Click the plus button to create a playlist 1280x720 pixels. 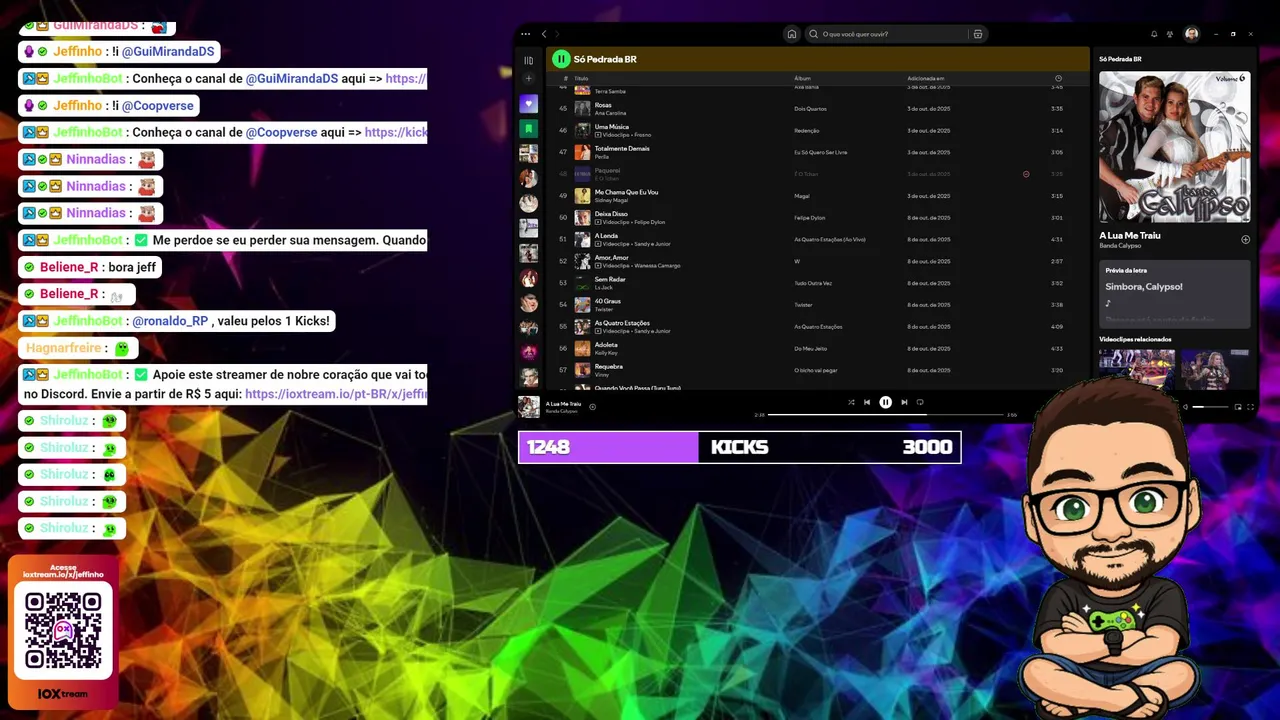529,79
